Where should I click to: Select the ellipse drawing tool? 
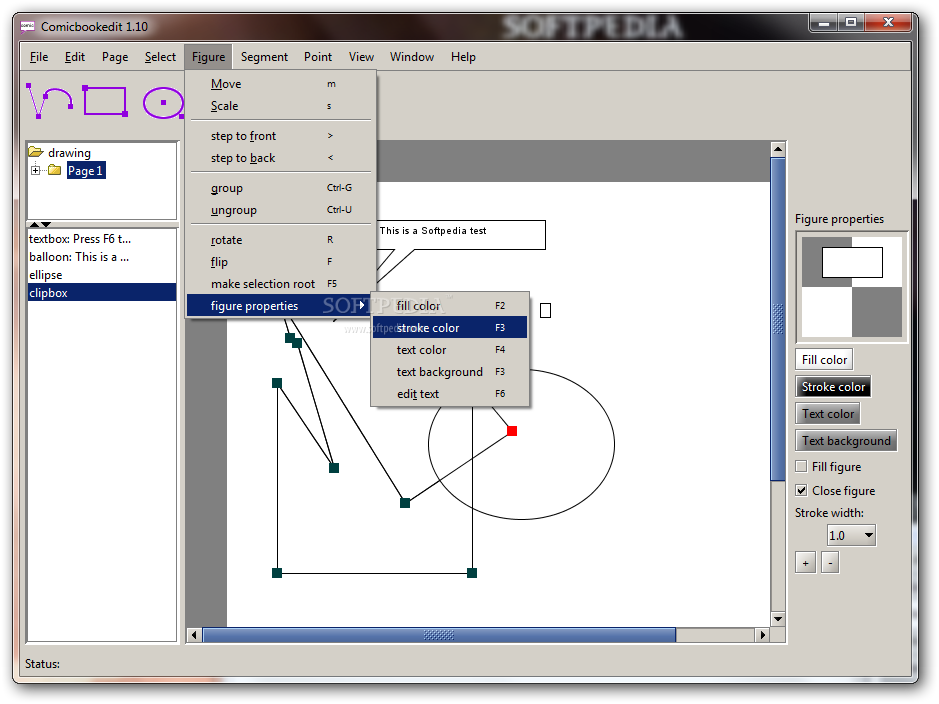coord(163,102)
